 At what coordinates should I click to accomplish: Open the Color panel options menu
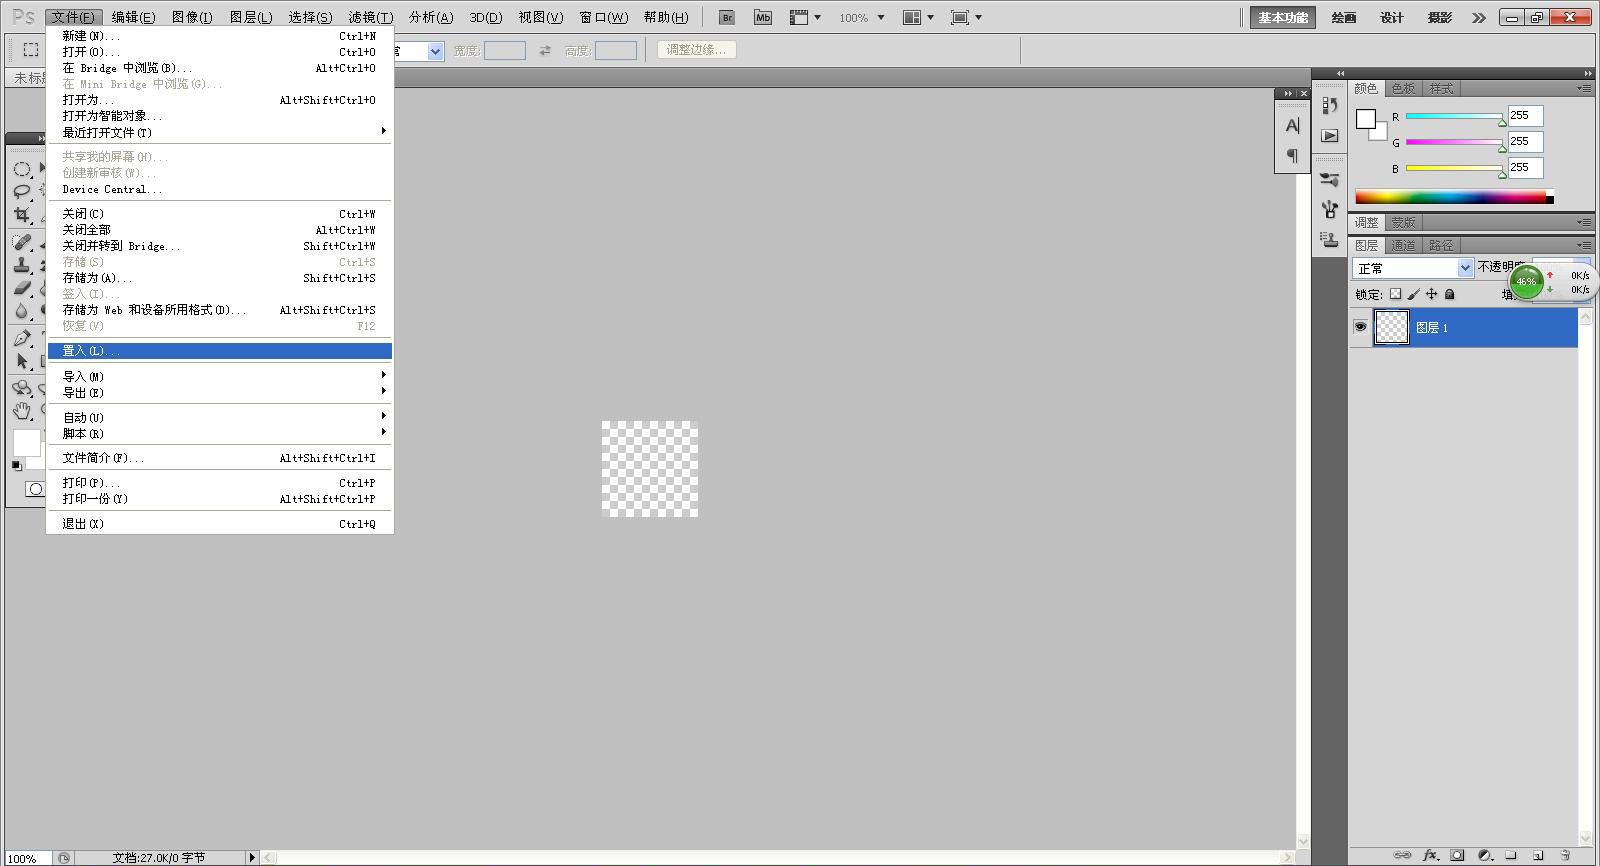click(1584, 88)
